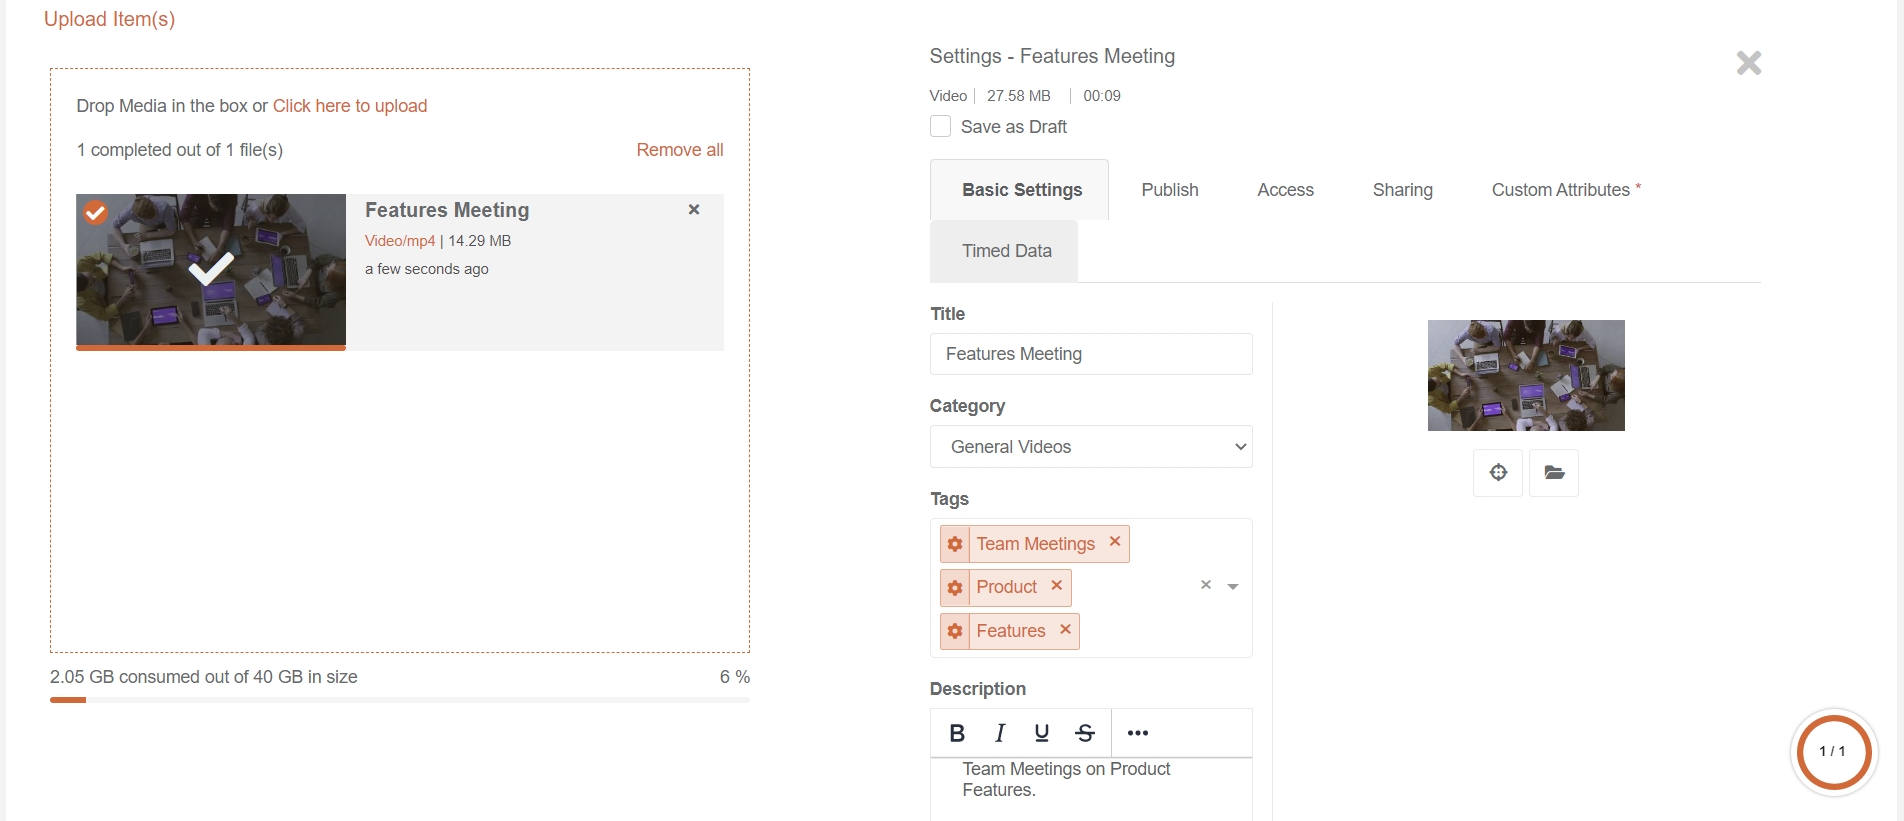The image size is (1904, 821).
Task: Apply Strikethrough formatting to description
Action: [x=1085, y=733]
